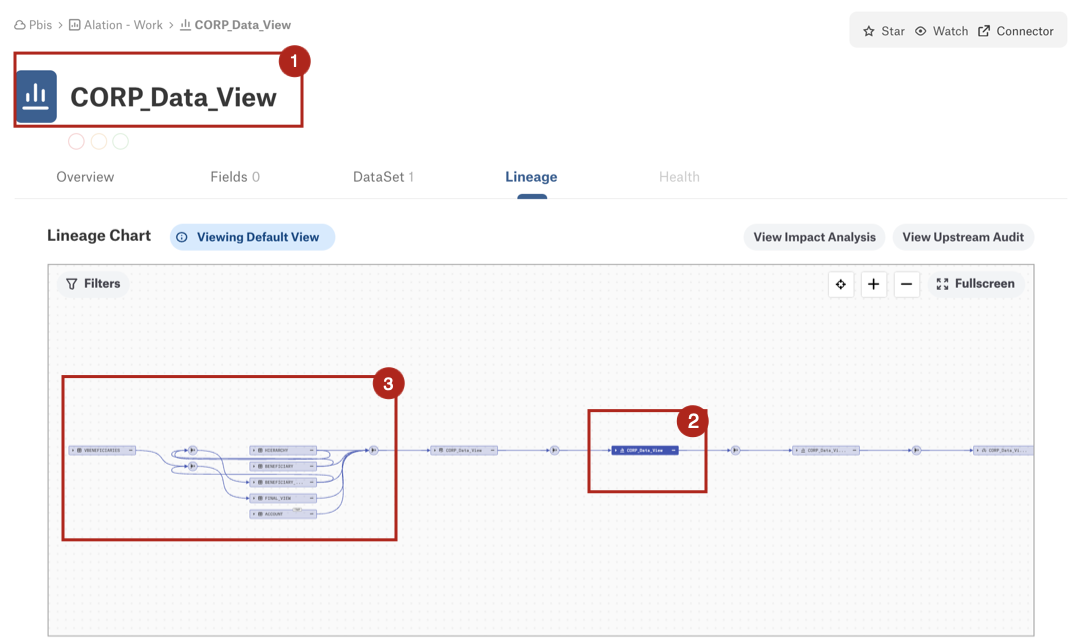The height and width of the screenshot is (644, 1080).
Task: Go to Pbis in the breadcrumb
Action: point(41,25)
